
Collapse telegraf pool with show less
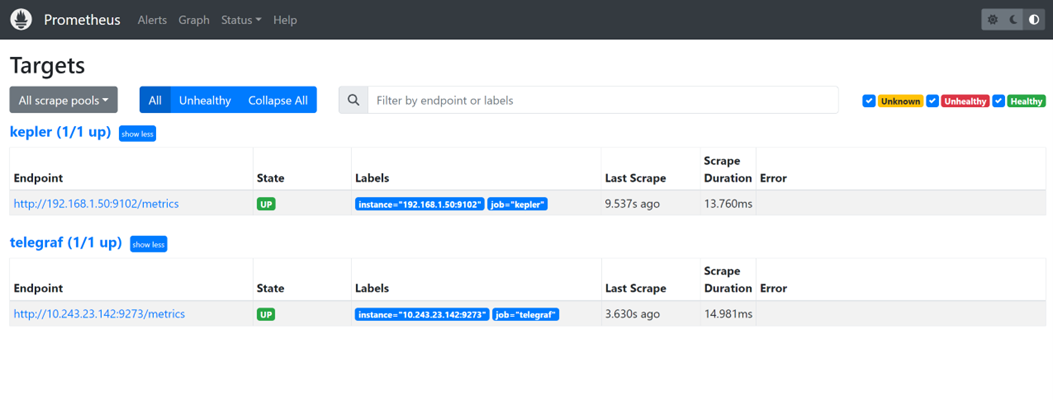pyautogui.click(x=148, y=244)
